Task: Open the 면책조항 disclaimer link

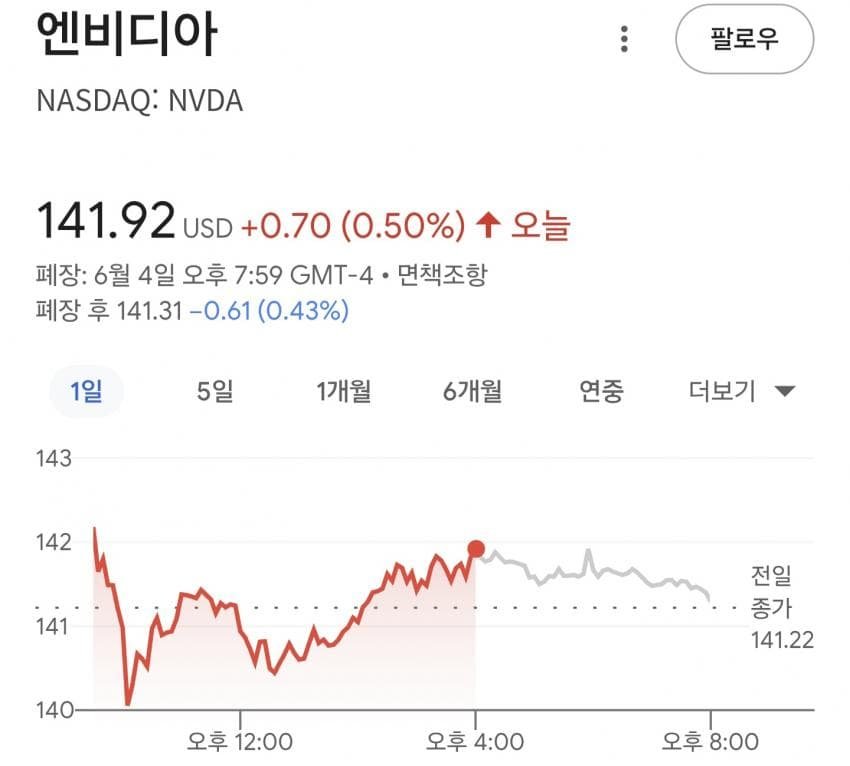Action: tap(443, 275)
